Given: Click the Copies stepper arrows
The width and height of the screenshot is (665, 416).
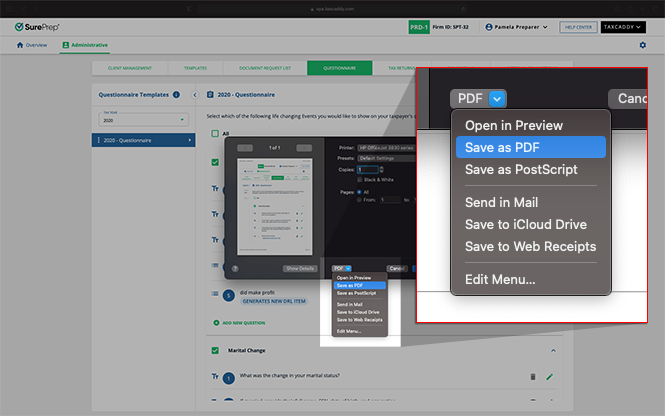Looking at the screenshot, I should 382,170.
